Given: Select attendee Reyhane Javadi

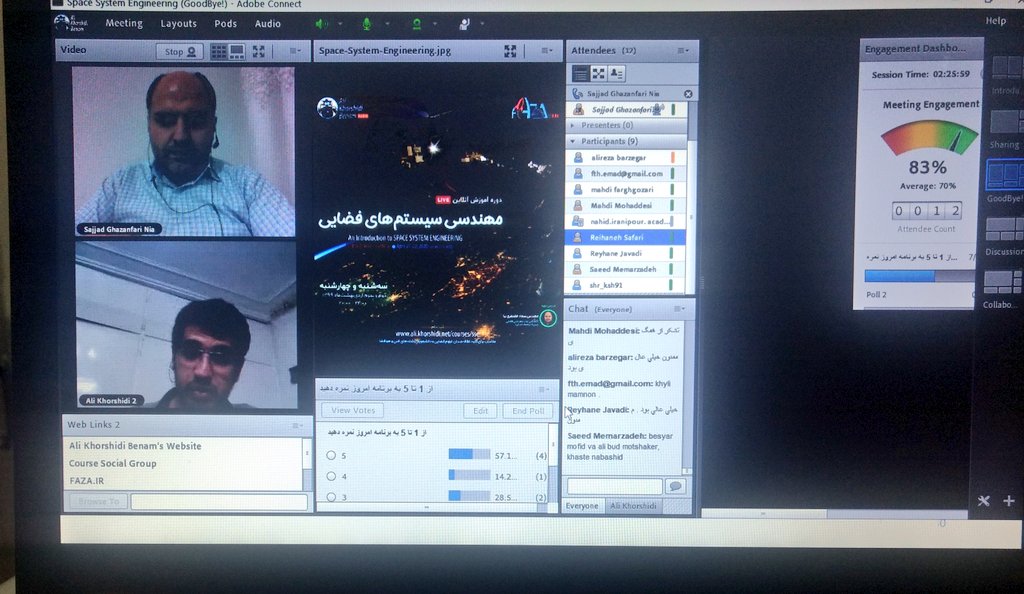Looking at the screenshot, I should (x=626, y=253).
